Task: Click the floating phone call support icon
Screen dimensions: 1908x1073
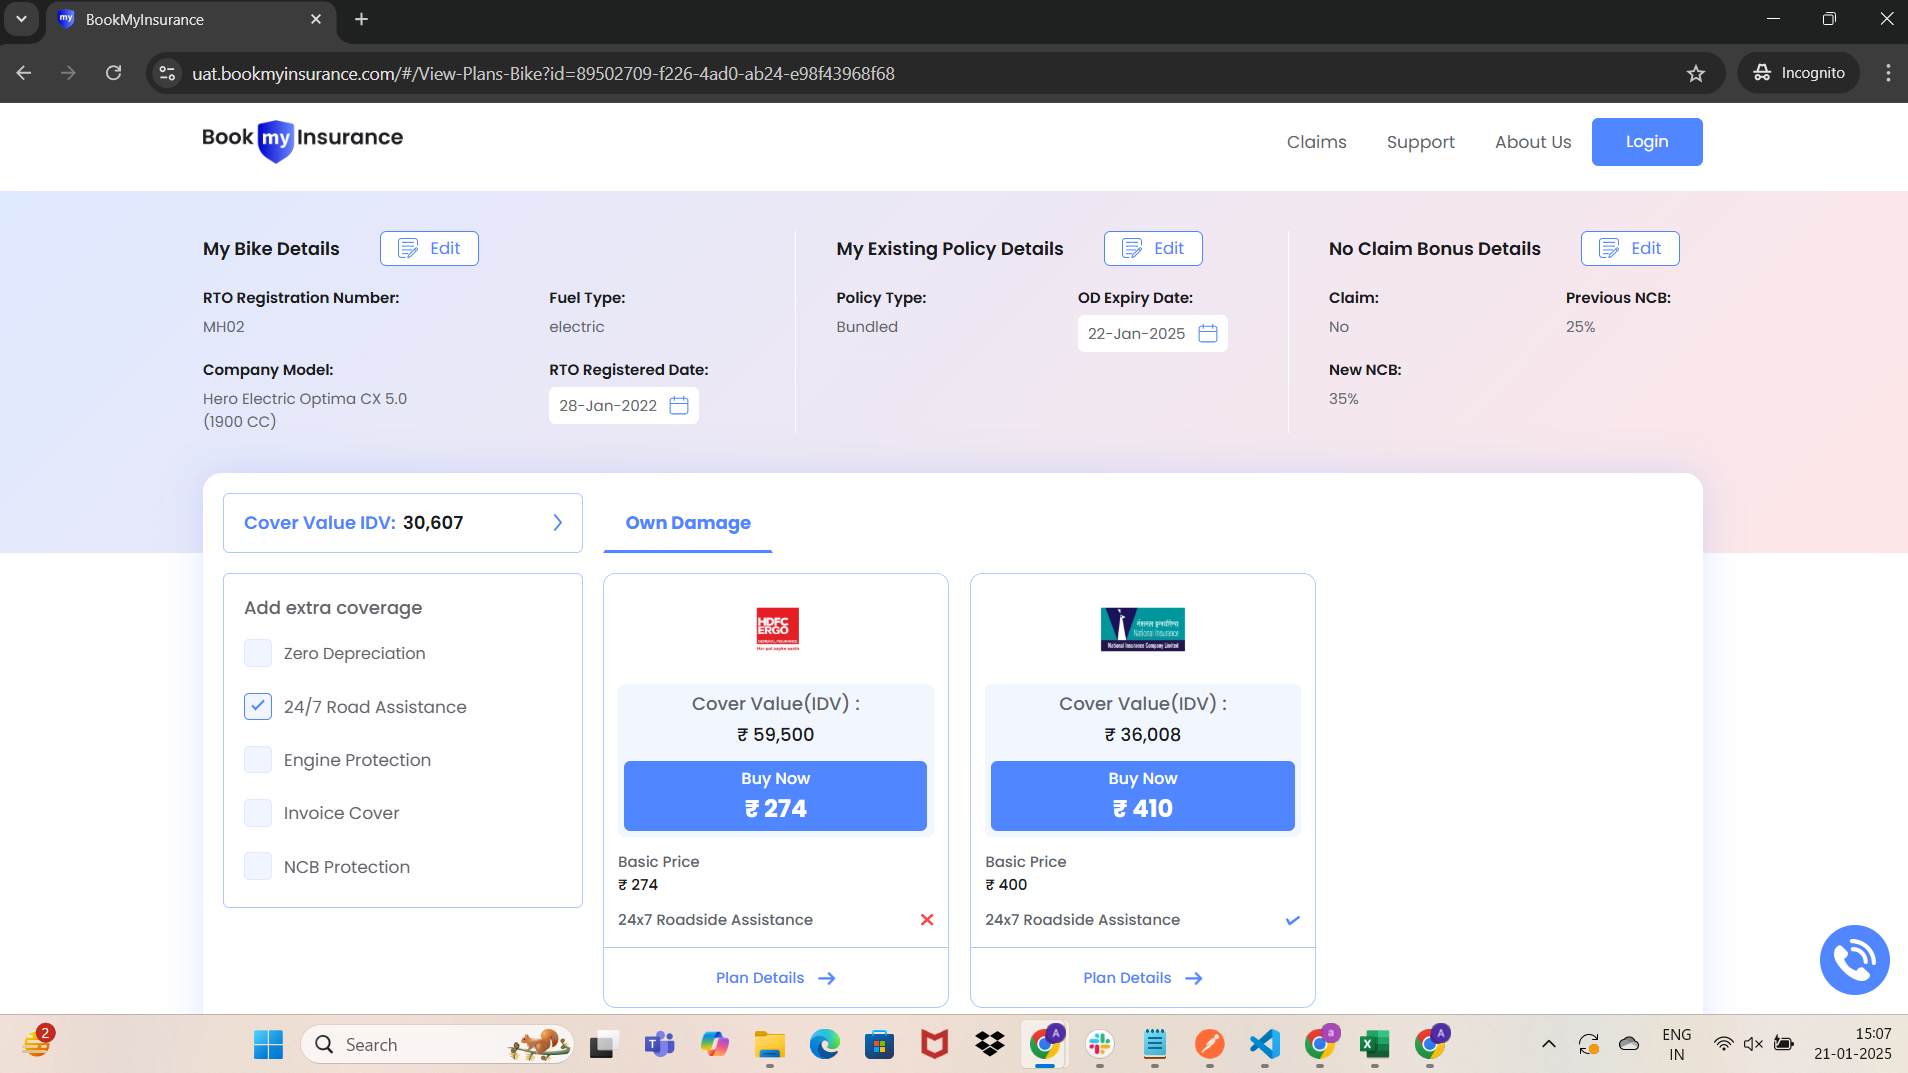Action: coord(1854,959)
